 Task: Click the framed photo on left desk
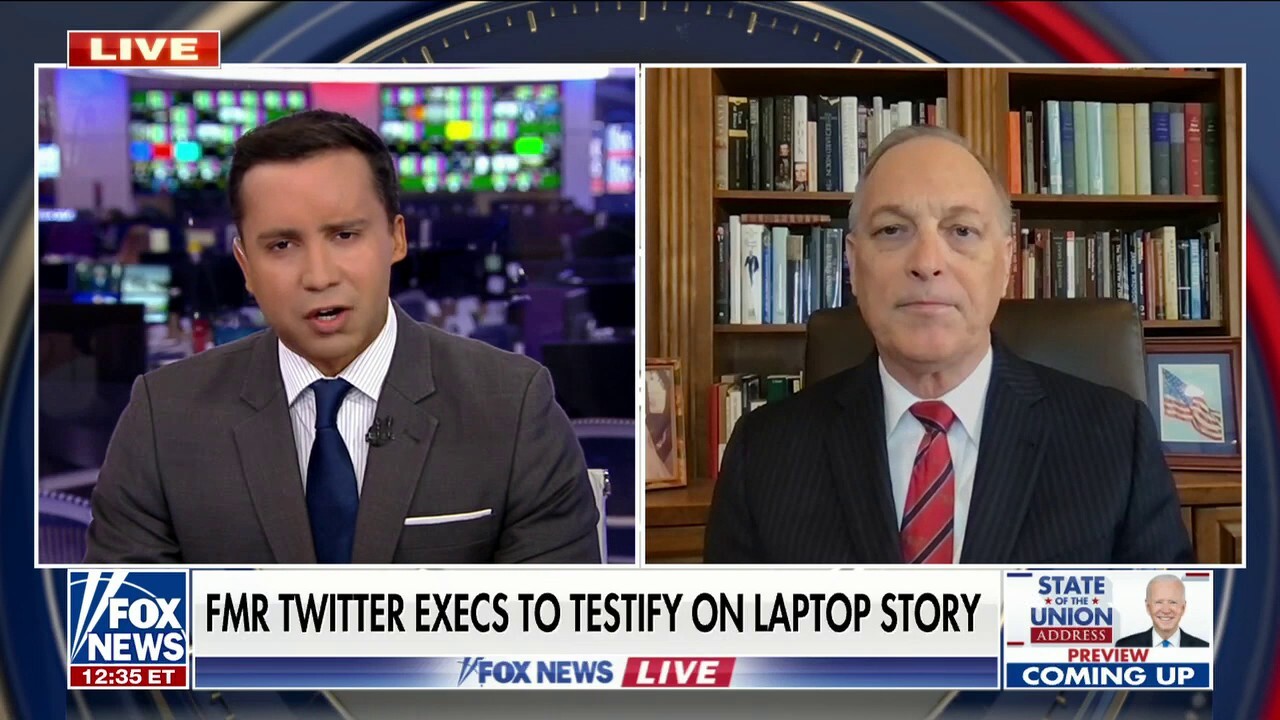tap(664, 424)
